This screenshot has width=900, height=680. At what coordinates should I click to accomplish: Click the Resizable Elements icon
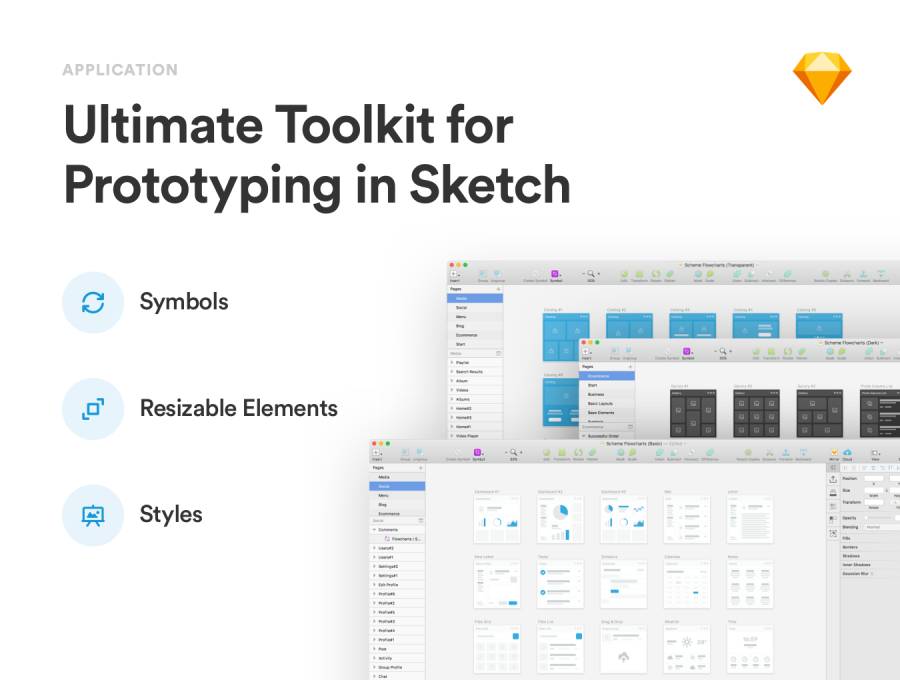coord(92,408)
